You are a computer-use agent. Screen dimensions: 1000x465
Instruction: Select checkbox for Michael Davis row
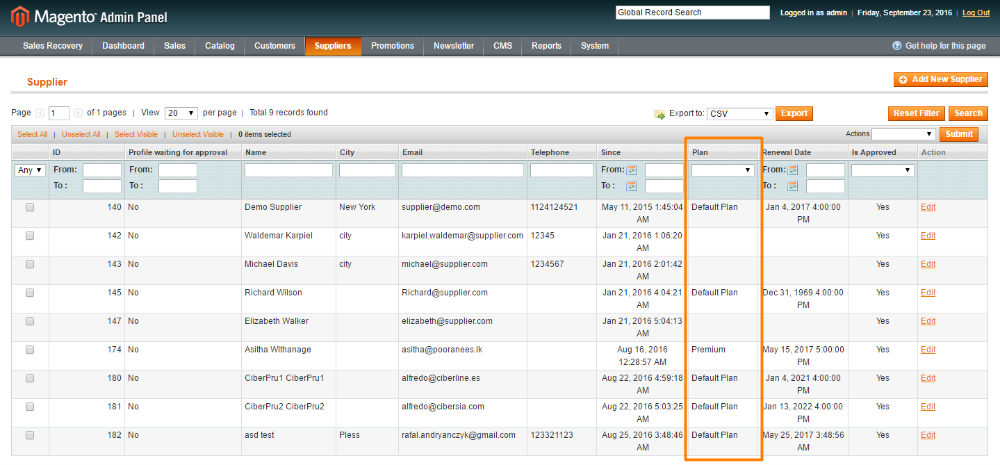click(x=29, y=264)
